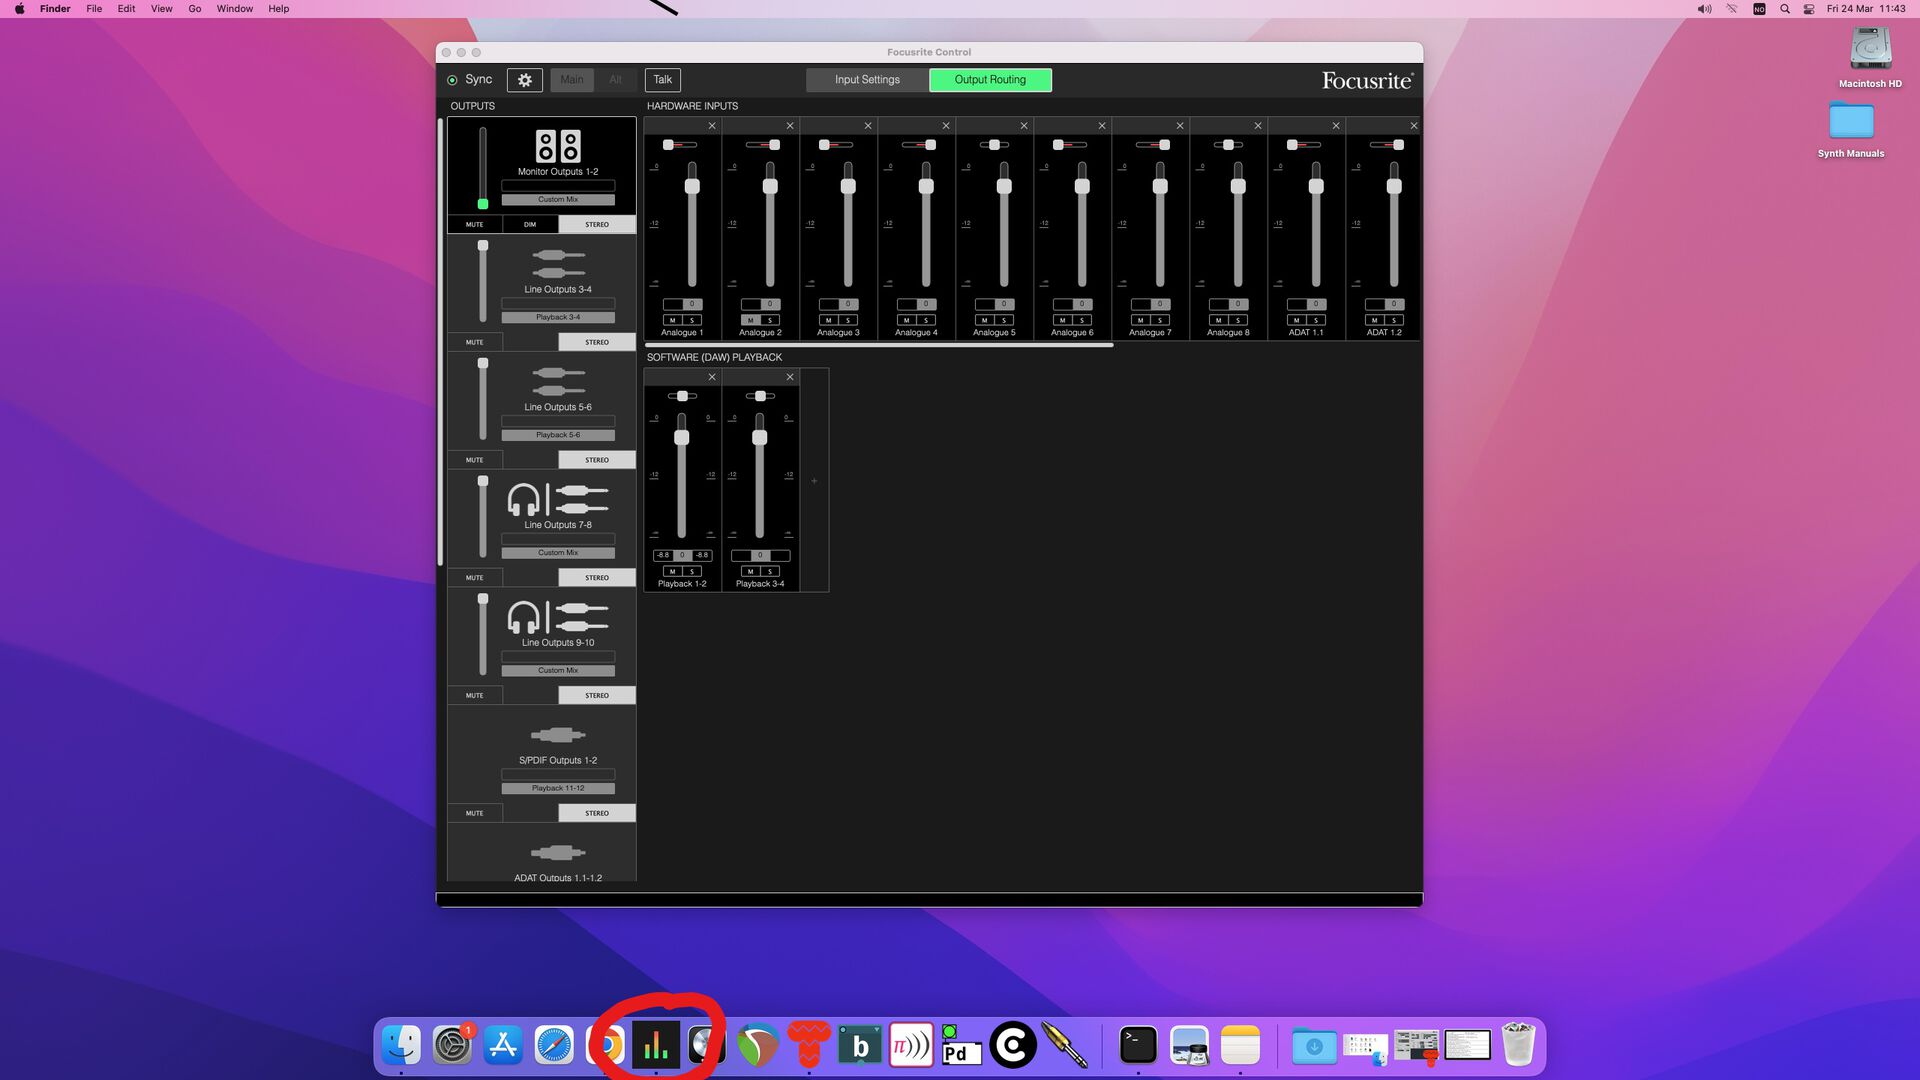
Task: Click the Hardware Inputs horizontal scrollbar
Action: (879, 345)
